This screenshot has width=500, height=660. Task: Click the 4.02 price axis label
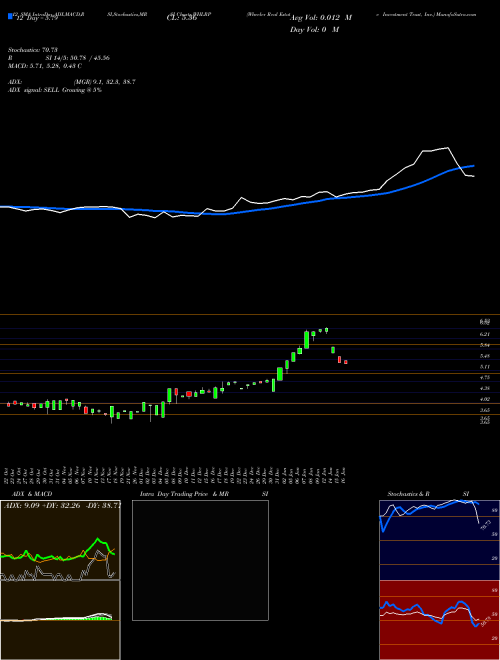[x=484, y=399]
